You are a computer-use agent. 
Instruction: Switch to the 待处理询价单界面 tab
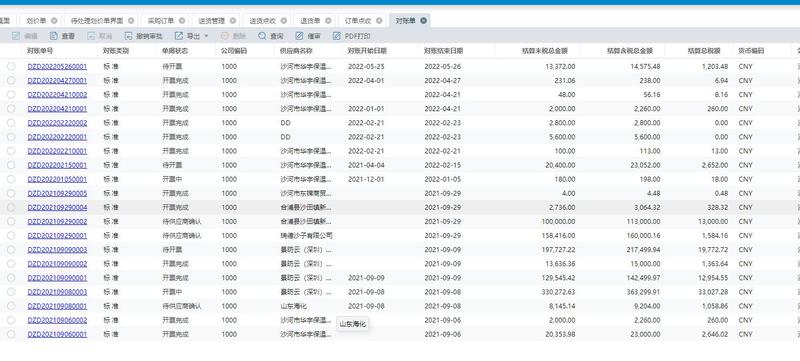(x=97, y=21)
